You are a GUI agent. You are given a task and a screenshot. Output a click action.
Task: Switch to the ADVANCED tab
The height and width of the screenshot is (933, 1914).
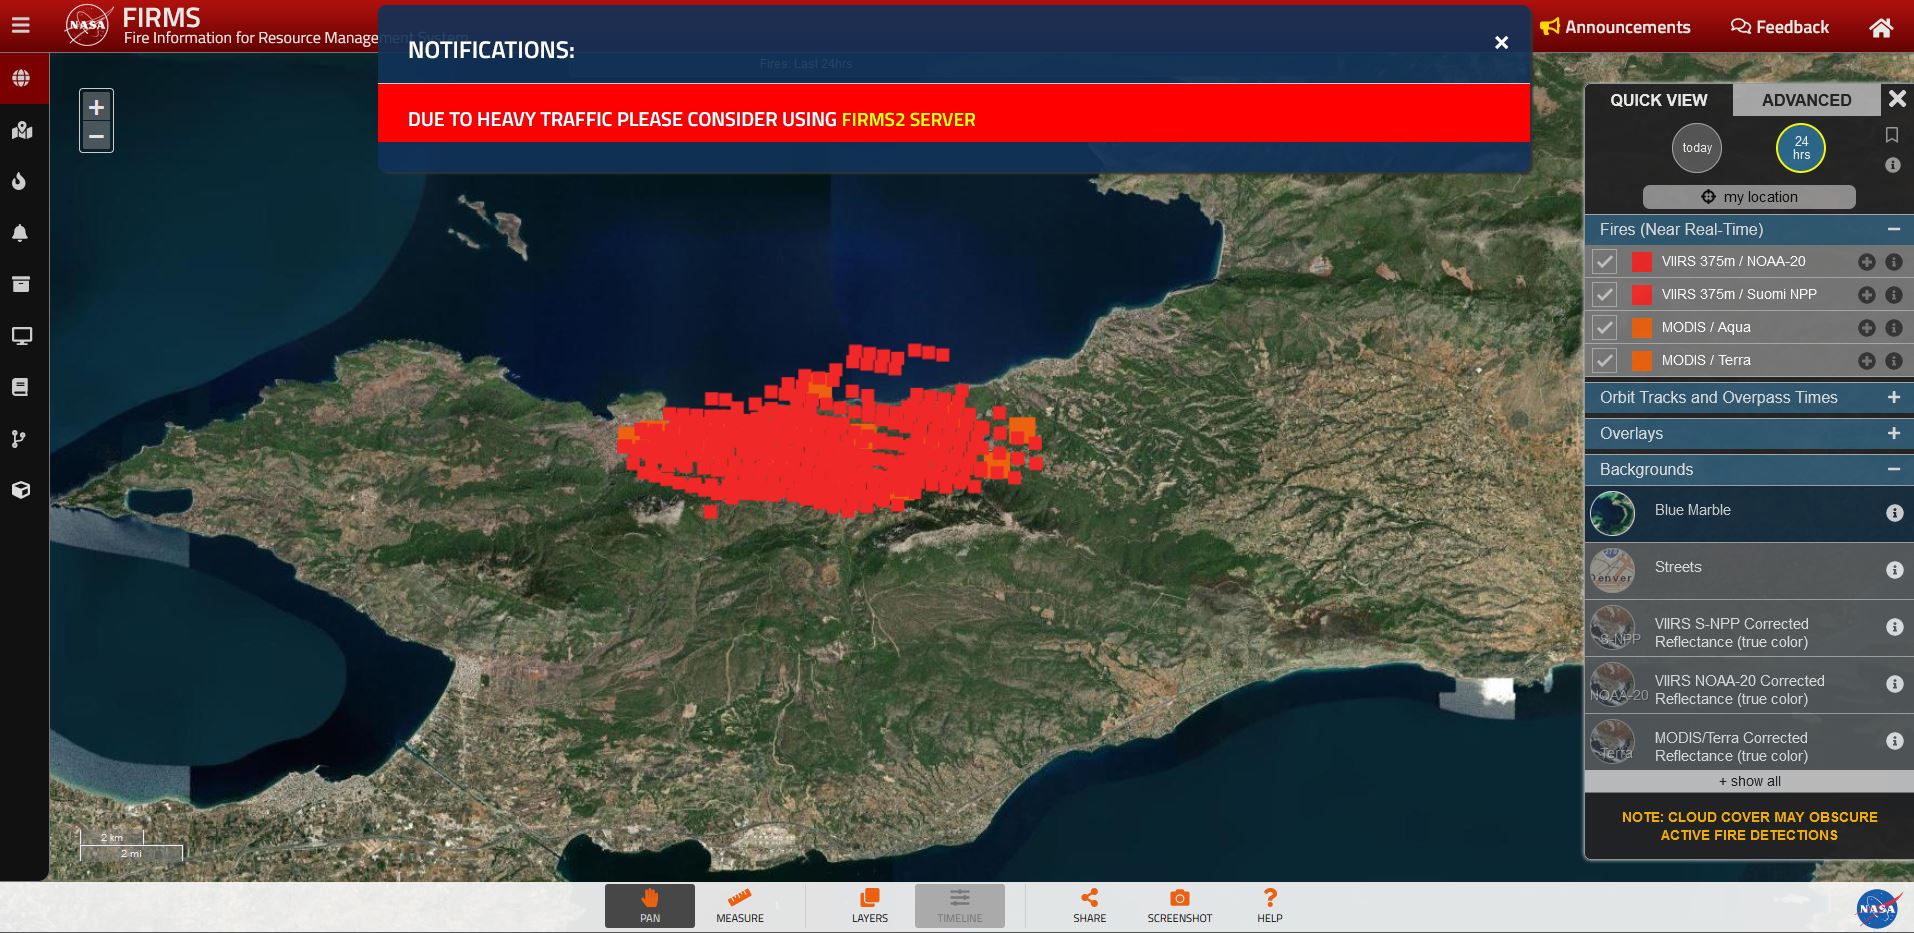[x=1806, y=100]
